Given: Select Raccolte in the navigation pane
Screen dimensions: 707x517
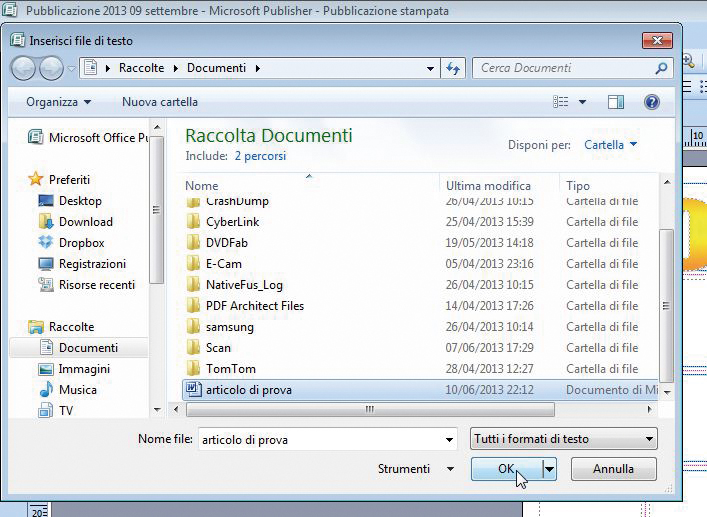Looking at the screenshot, I should coord(61,327).
